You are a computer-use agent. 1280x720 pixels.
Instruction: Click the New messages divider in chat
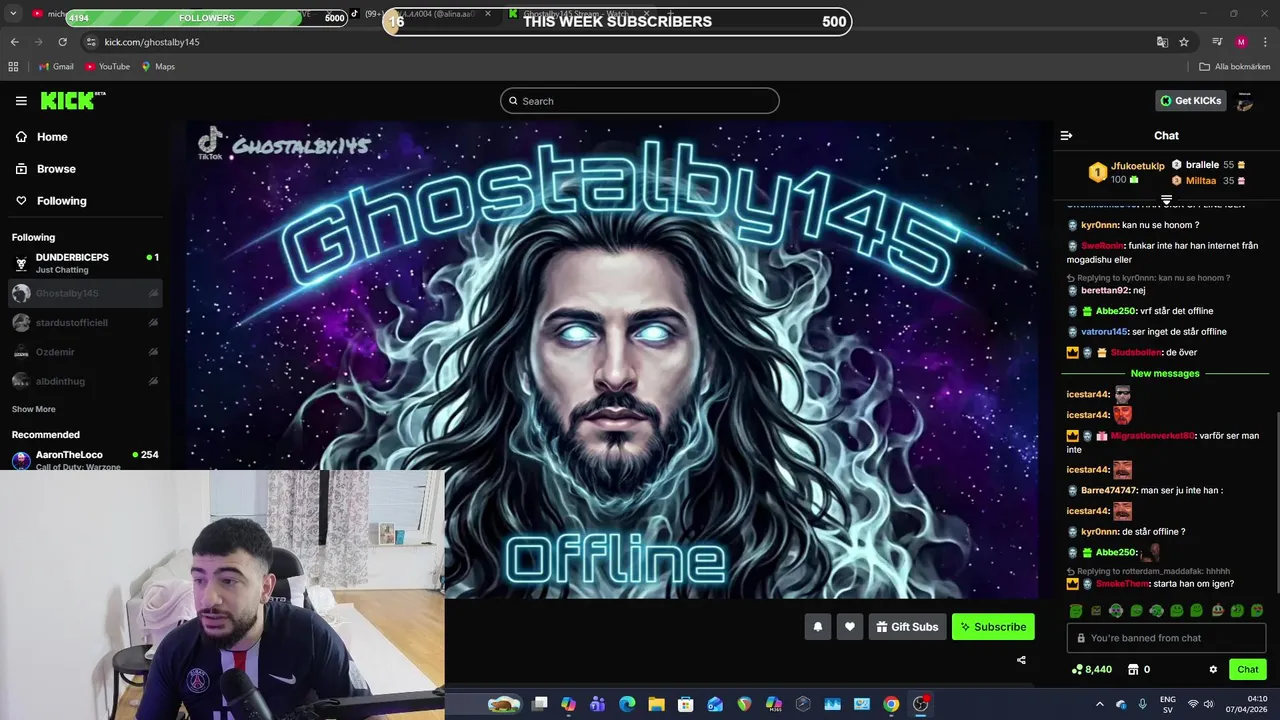tap(1165, 373)
